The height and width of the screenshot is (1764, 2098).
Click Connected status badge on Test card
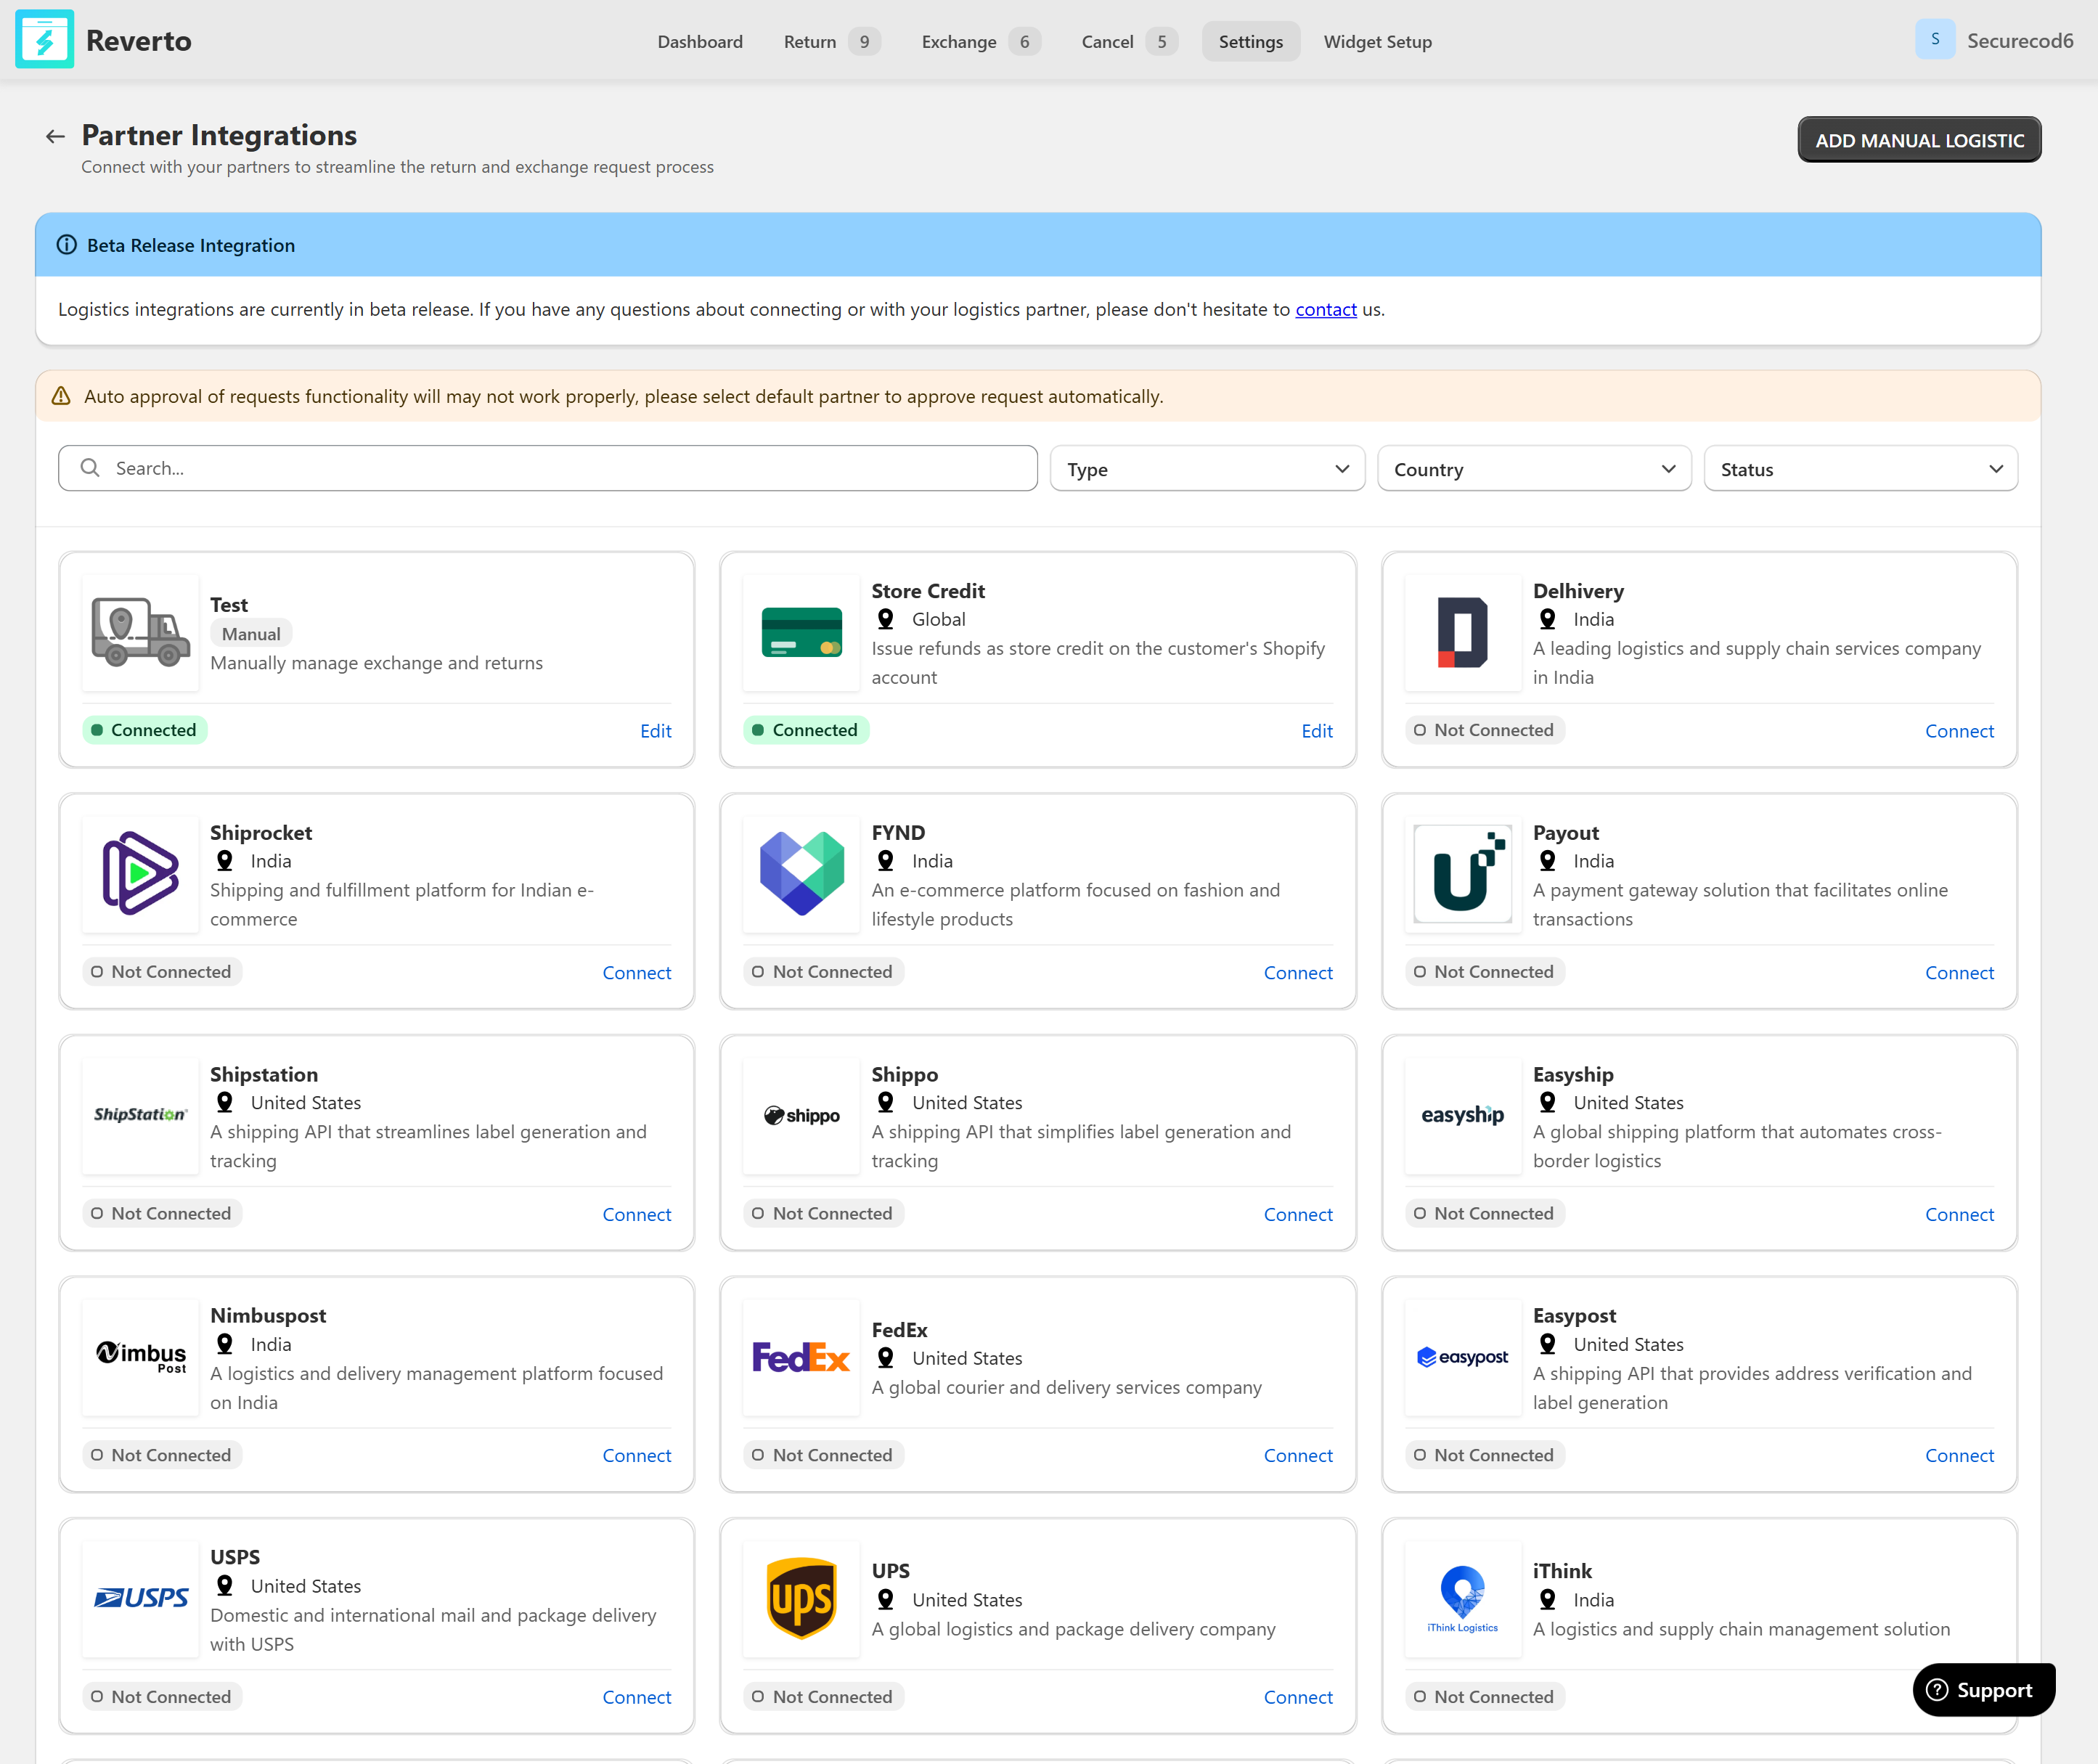145,730
